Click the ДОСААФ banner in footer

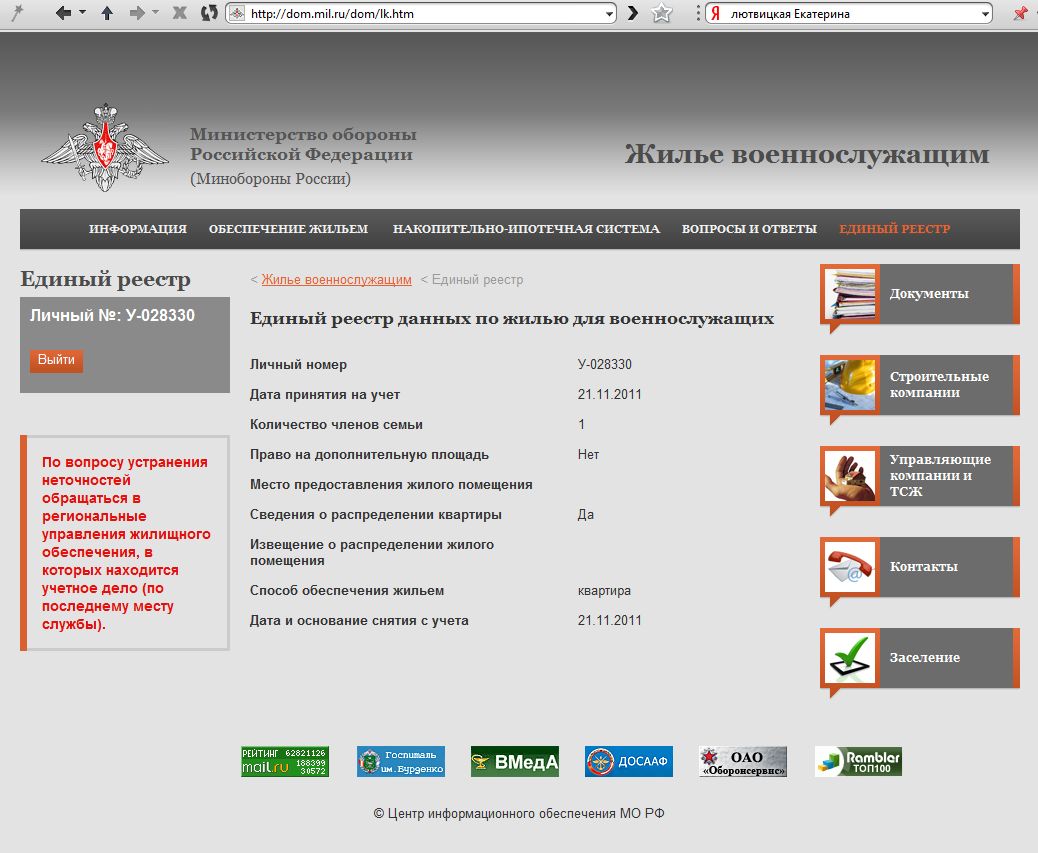point(629,762)
